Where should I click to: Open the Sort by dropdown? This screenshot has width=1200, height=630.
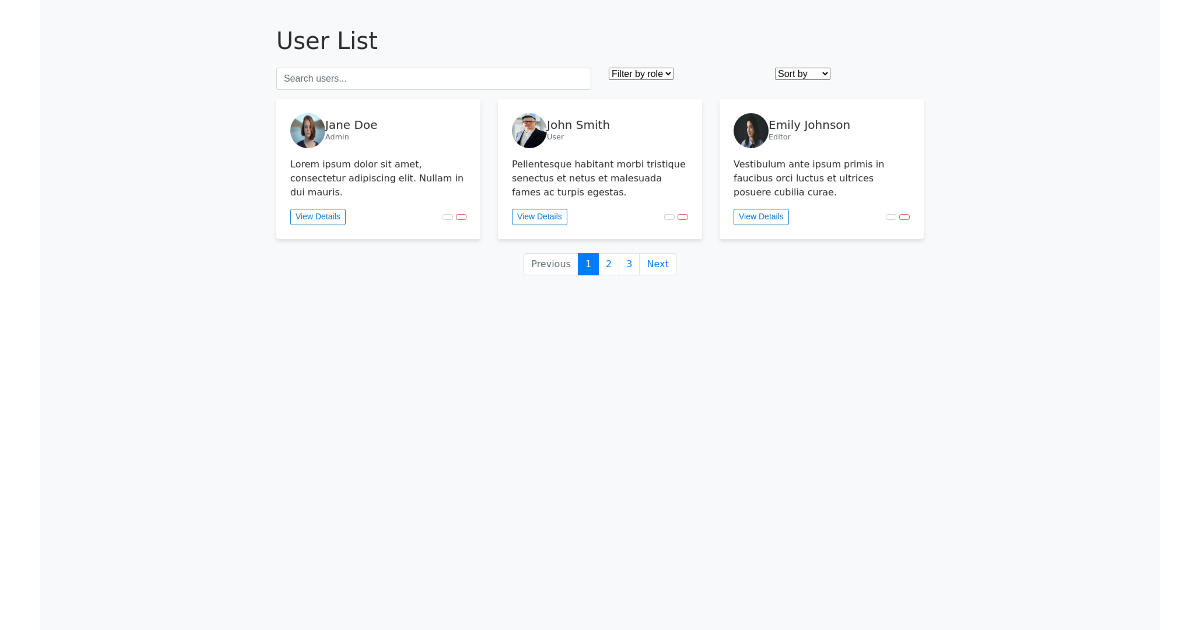803,74
